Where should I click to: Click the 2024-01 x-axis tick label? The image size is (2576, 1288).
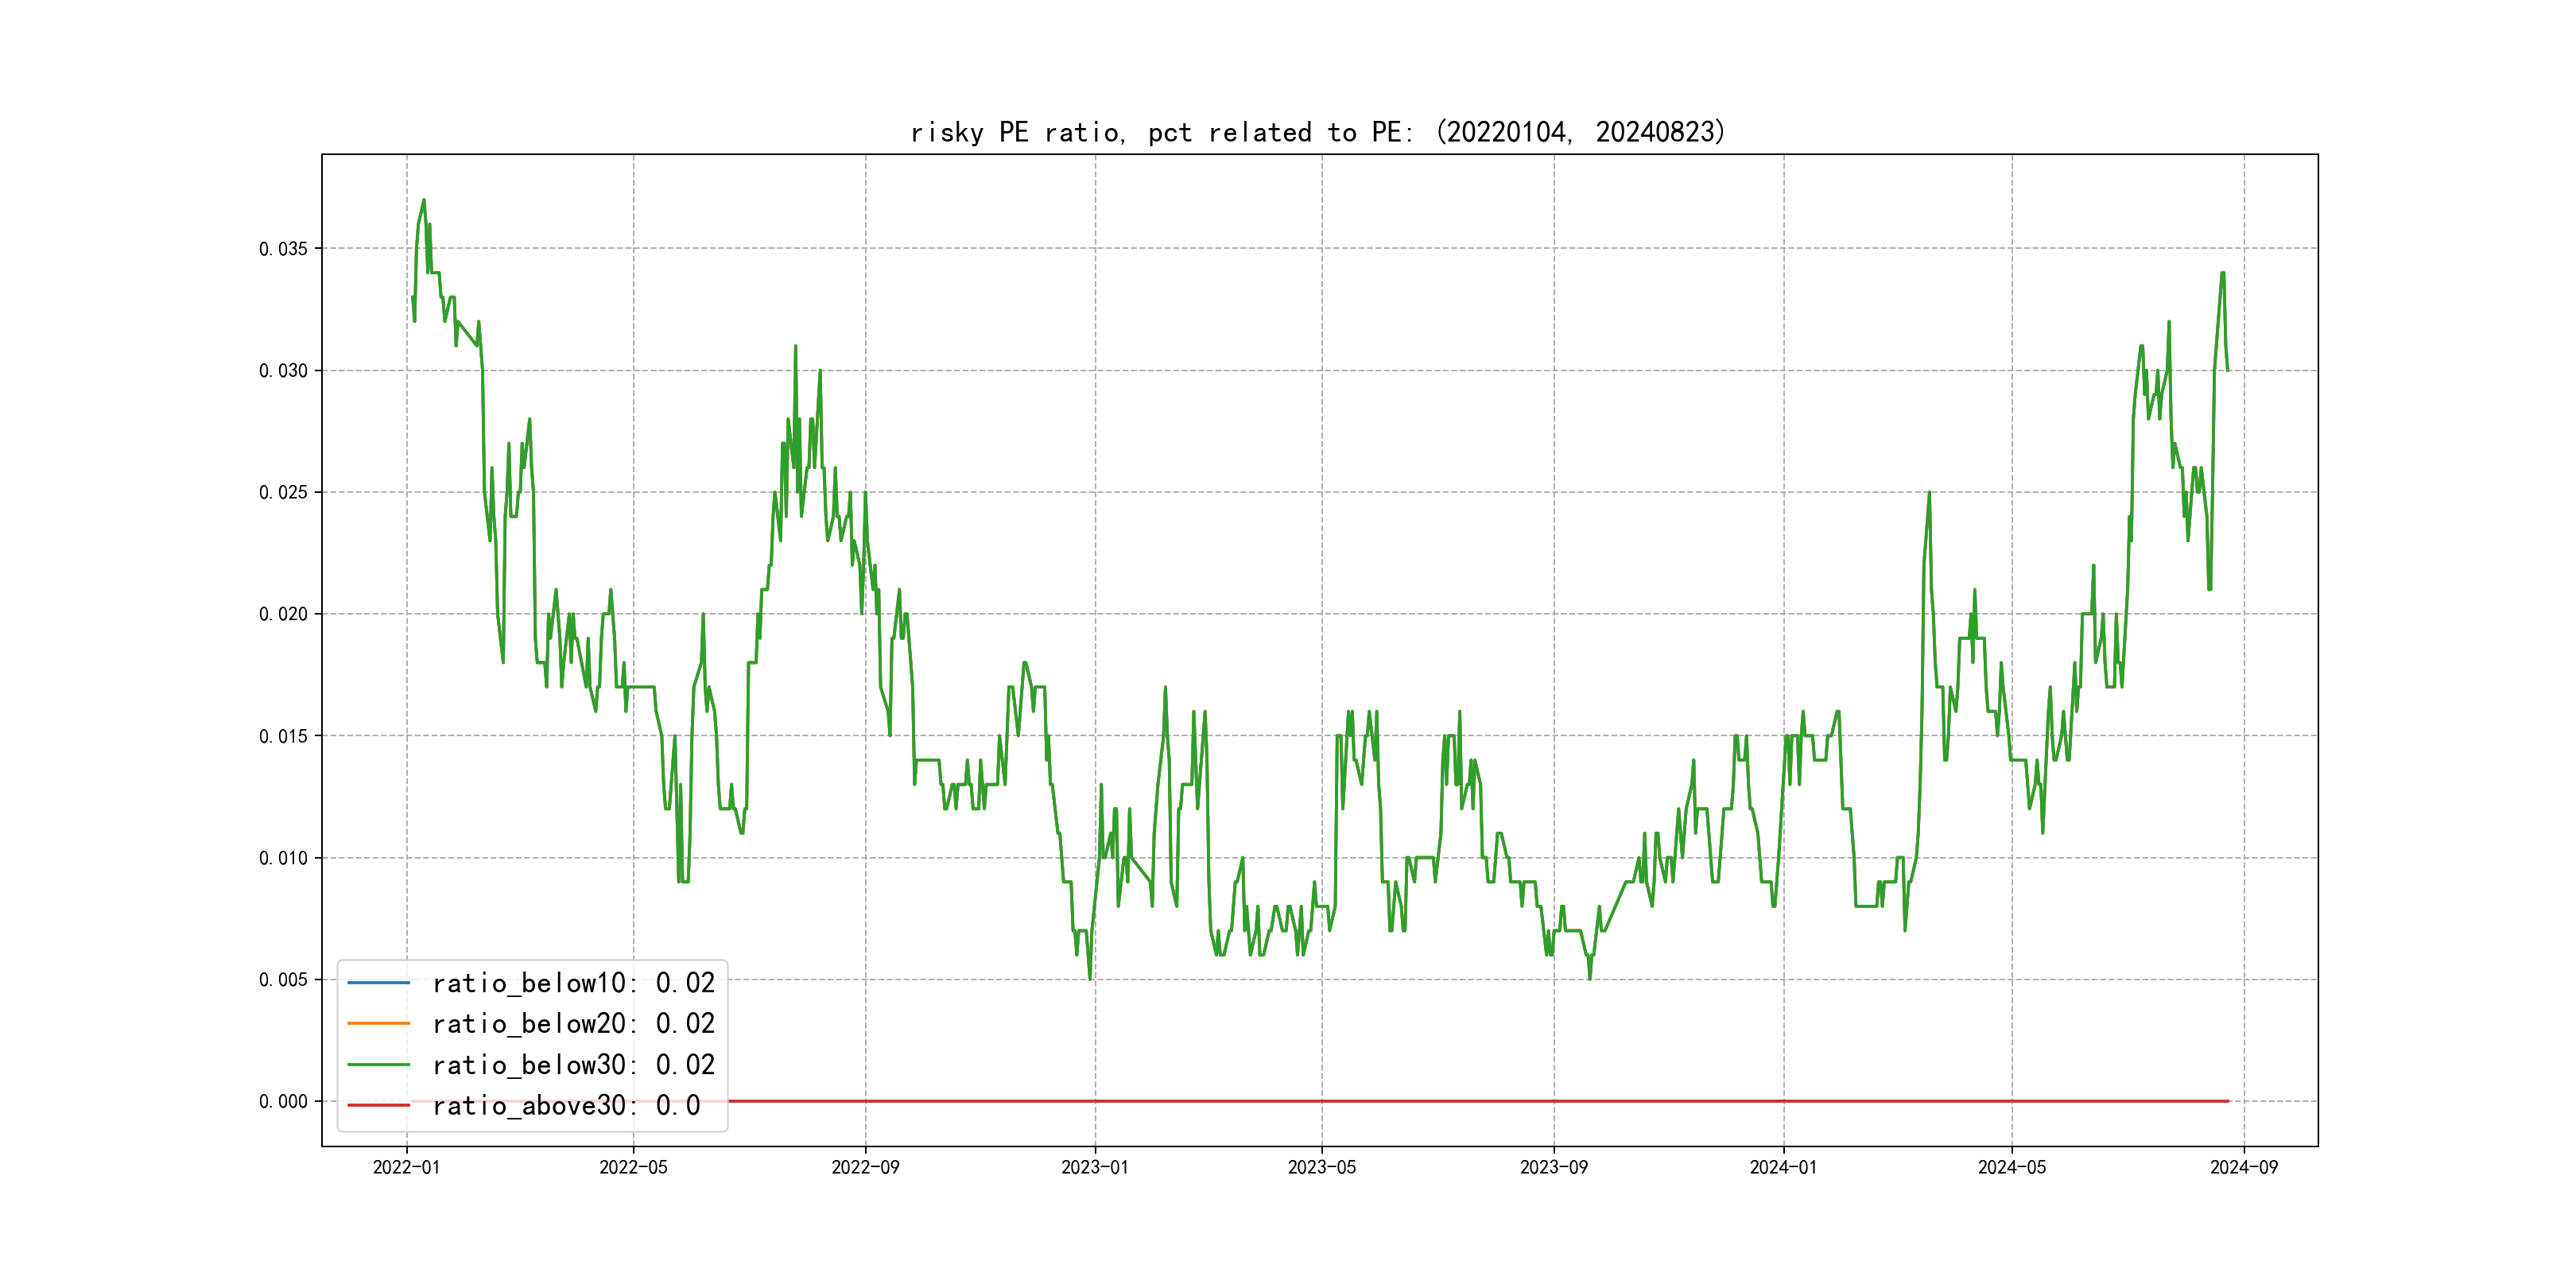click(x=1783, y=1167)
